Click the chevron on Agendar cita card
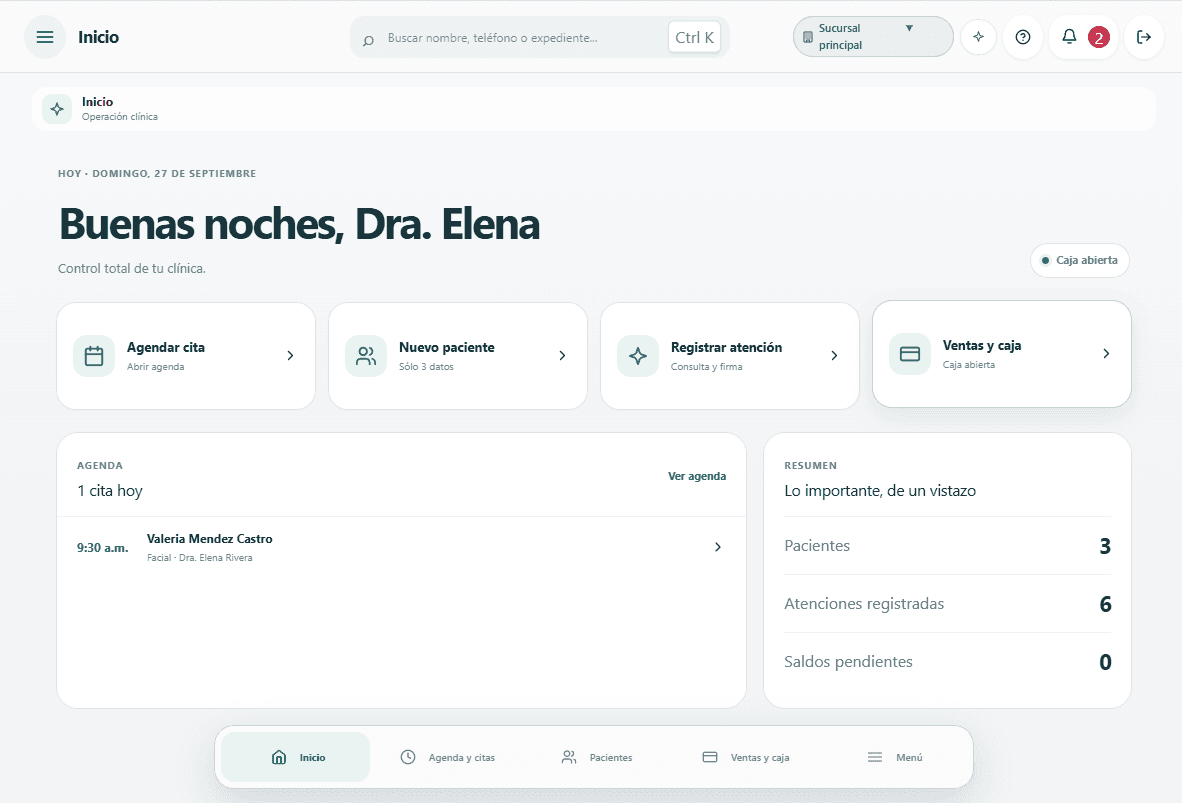The width and height of the screenshot is (1182, 803). [290, 356]
